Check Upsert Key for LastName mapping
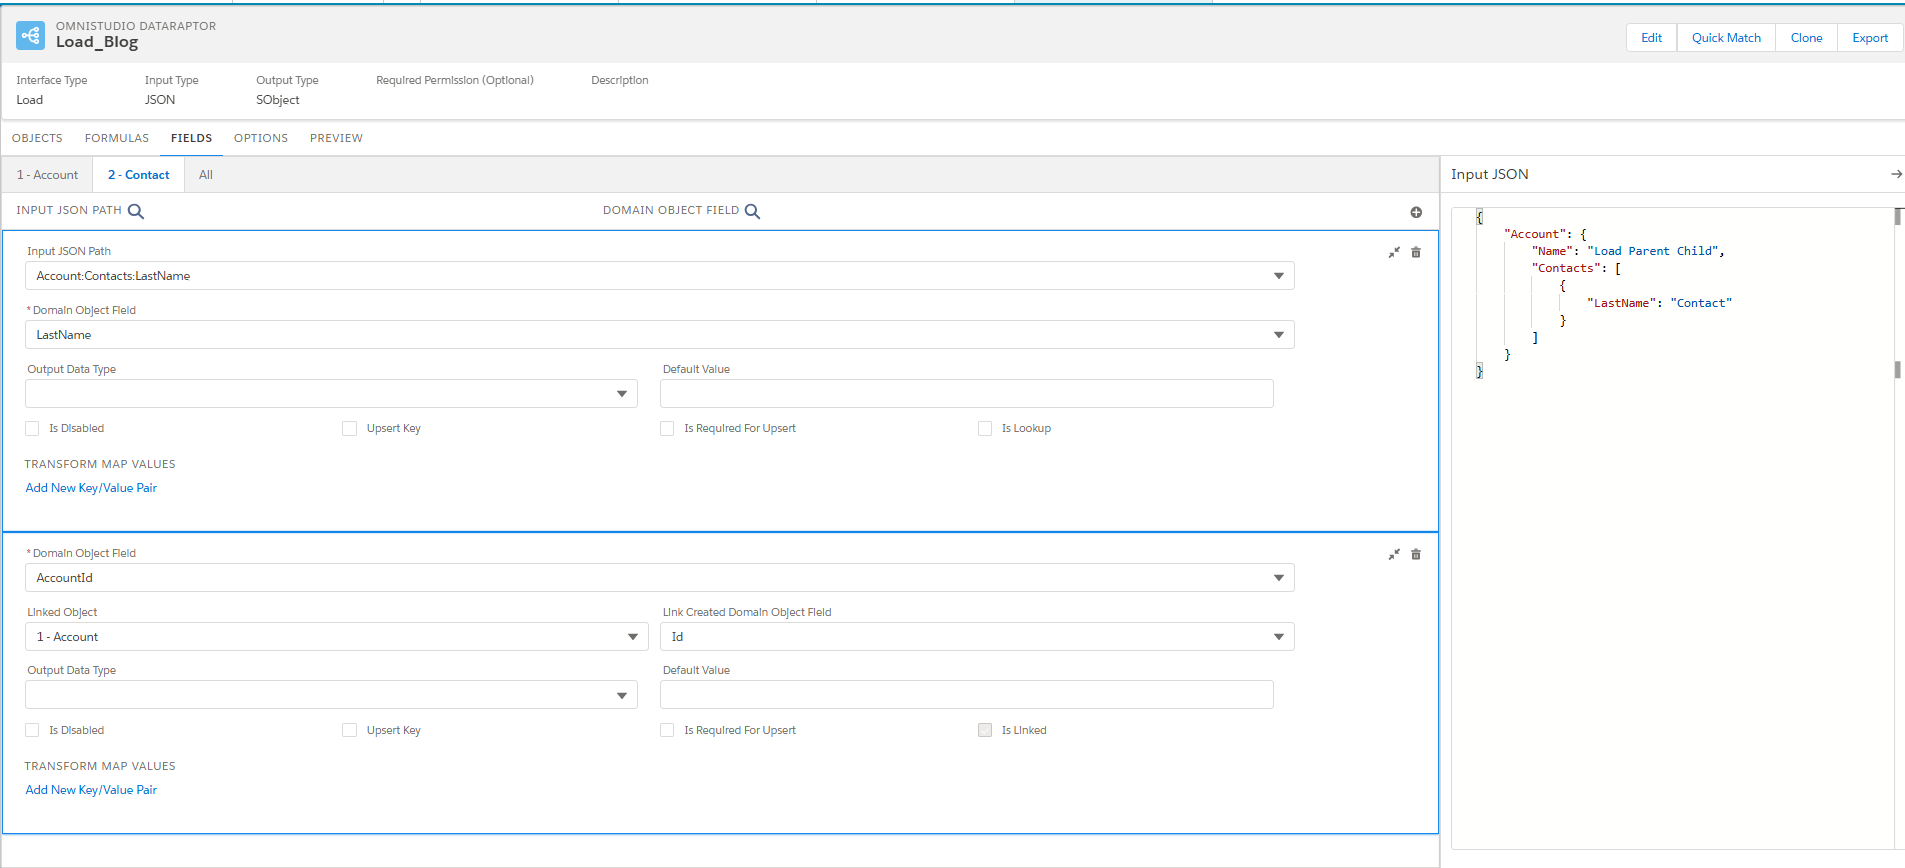Viewport: 1905px width, 868px height. click(350, 429)
